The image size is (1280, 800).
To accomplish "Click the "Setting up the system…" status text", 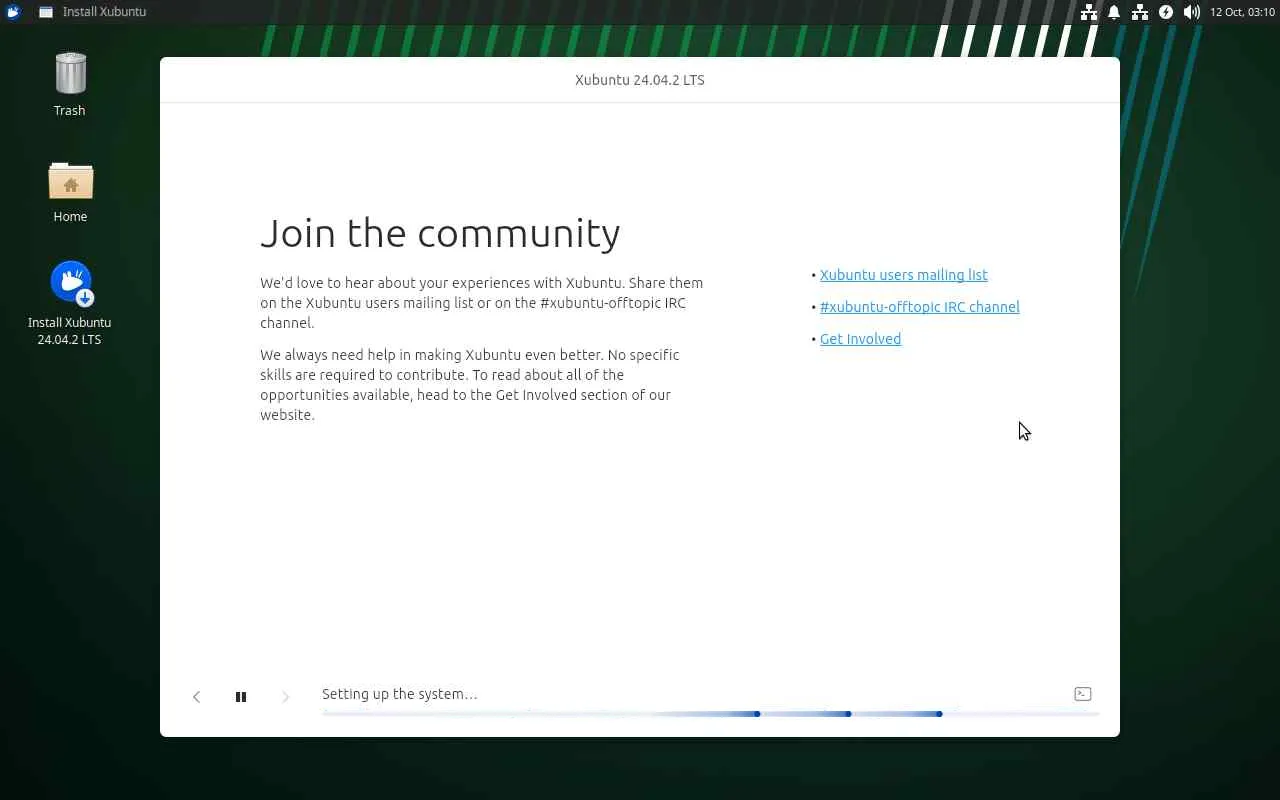I will click(x=400, y=694).
